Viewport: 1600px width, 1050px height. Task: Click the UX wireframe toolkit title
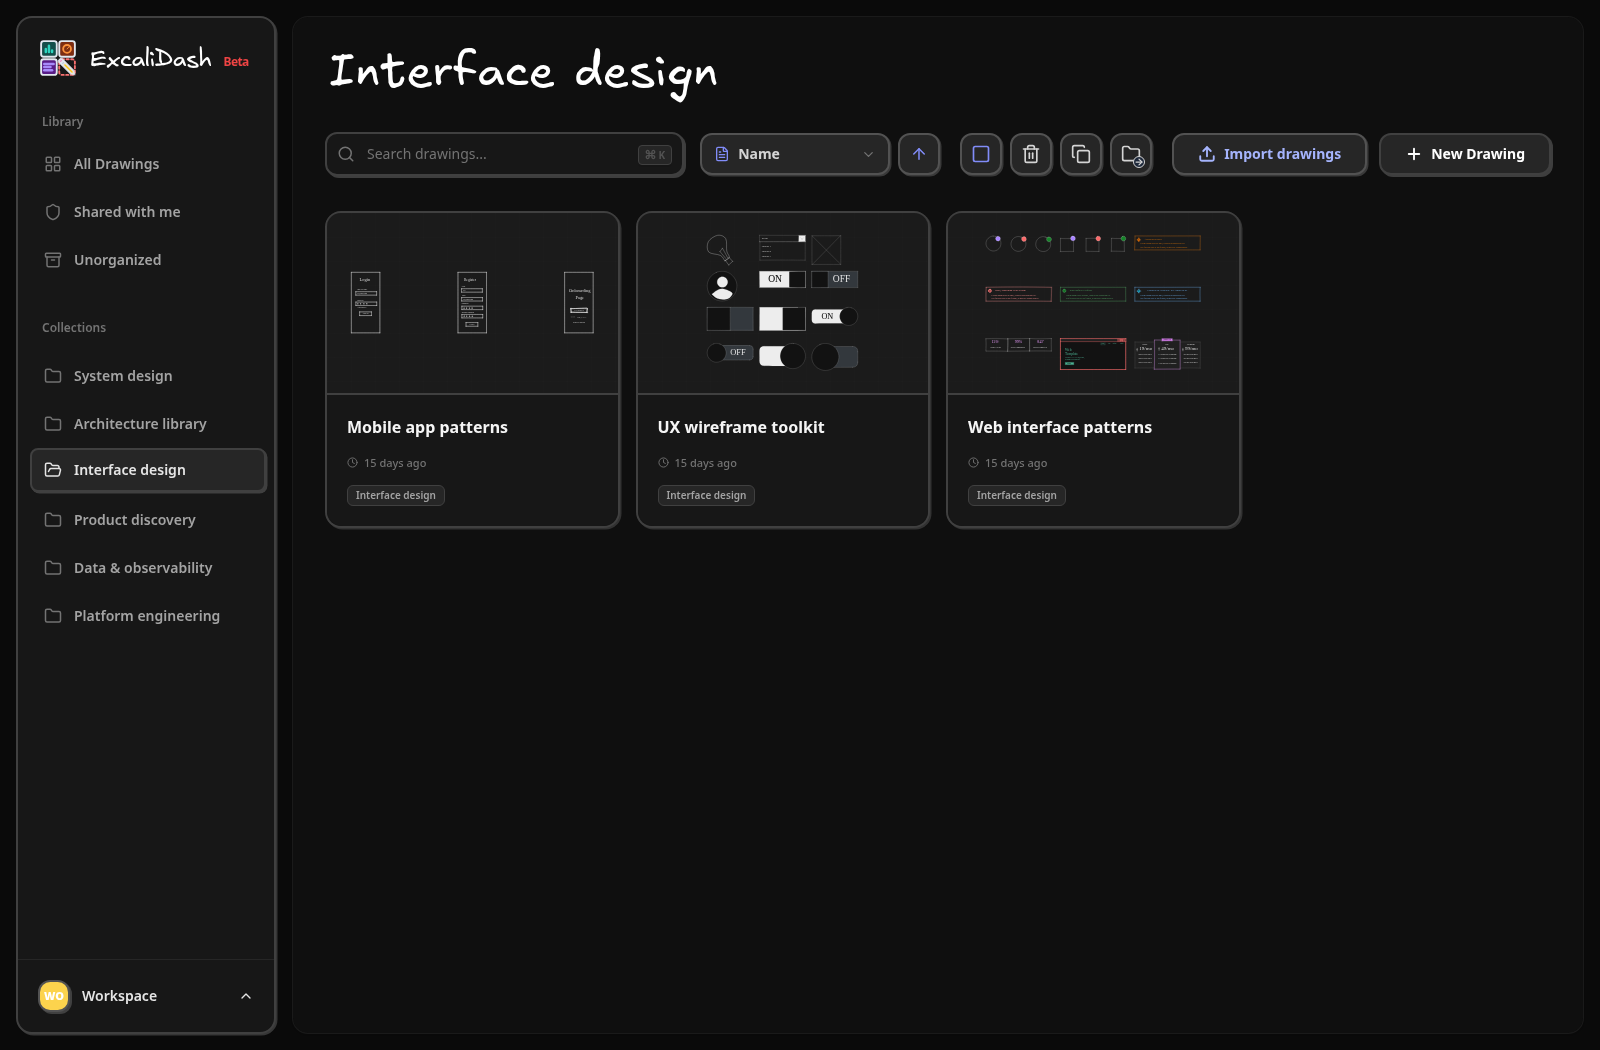click(x=741, y=427)
